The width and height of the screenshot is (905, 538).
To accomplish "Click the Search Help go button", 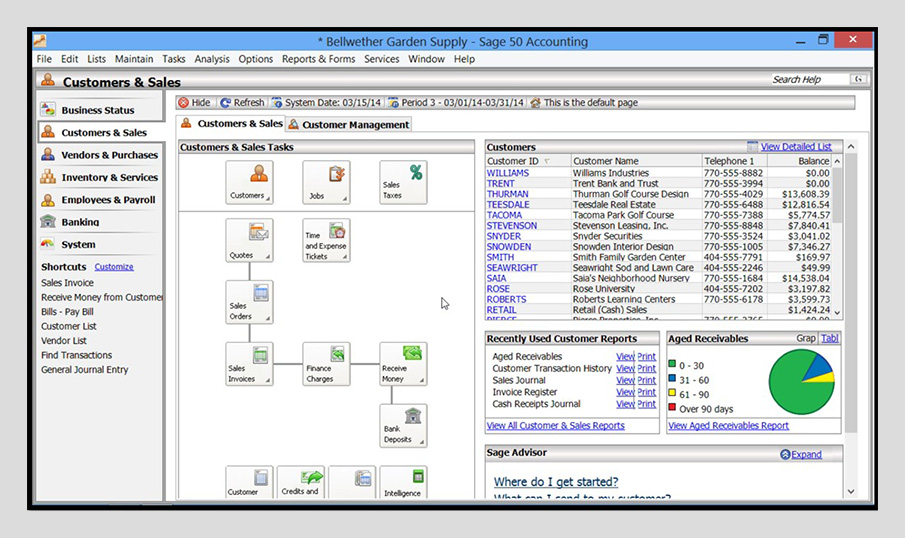I will (x=858, y=79).
